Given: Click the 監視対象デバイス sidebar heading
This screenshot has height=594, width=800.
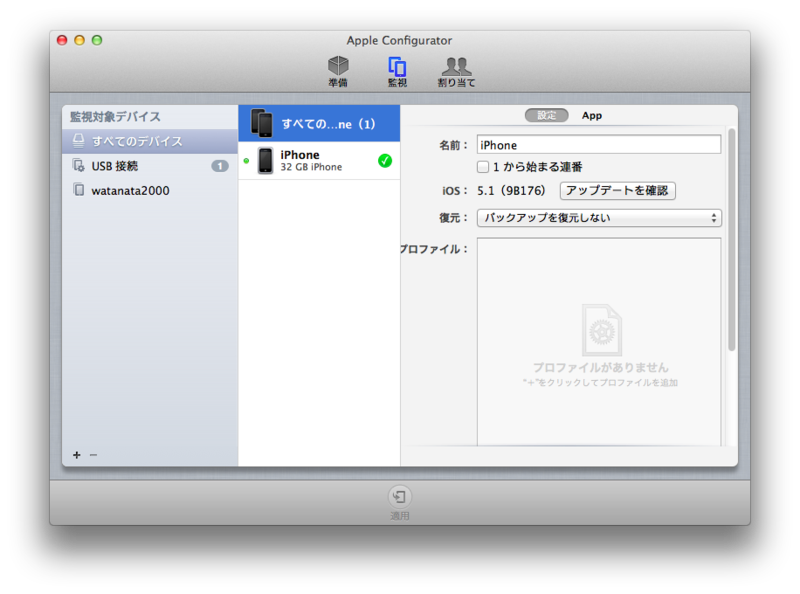Looking at the screenshot, I should 115,117.
